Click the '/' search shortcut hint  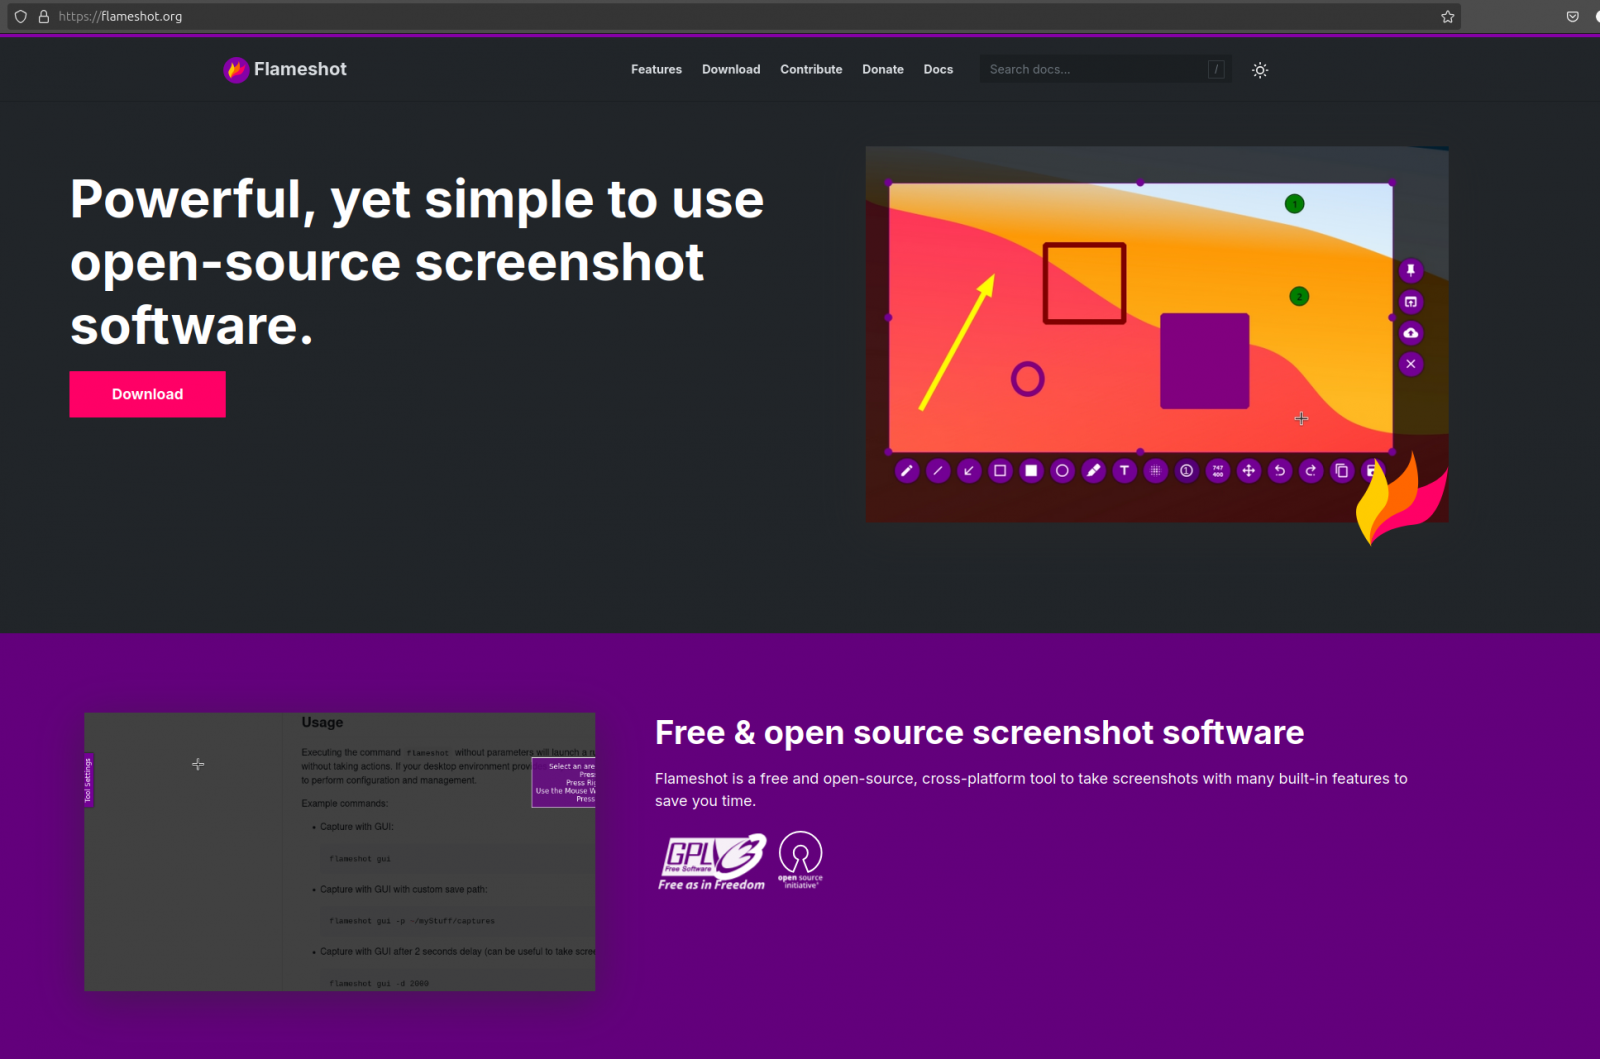[1216, 69]
